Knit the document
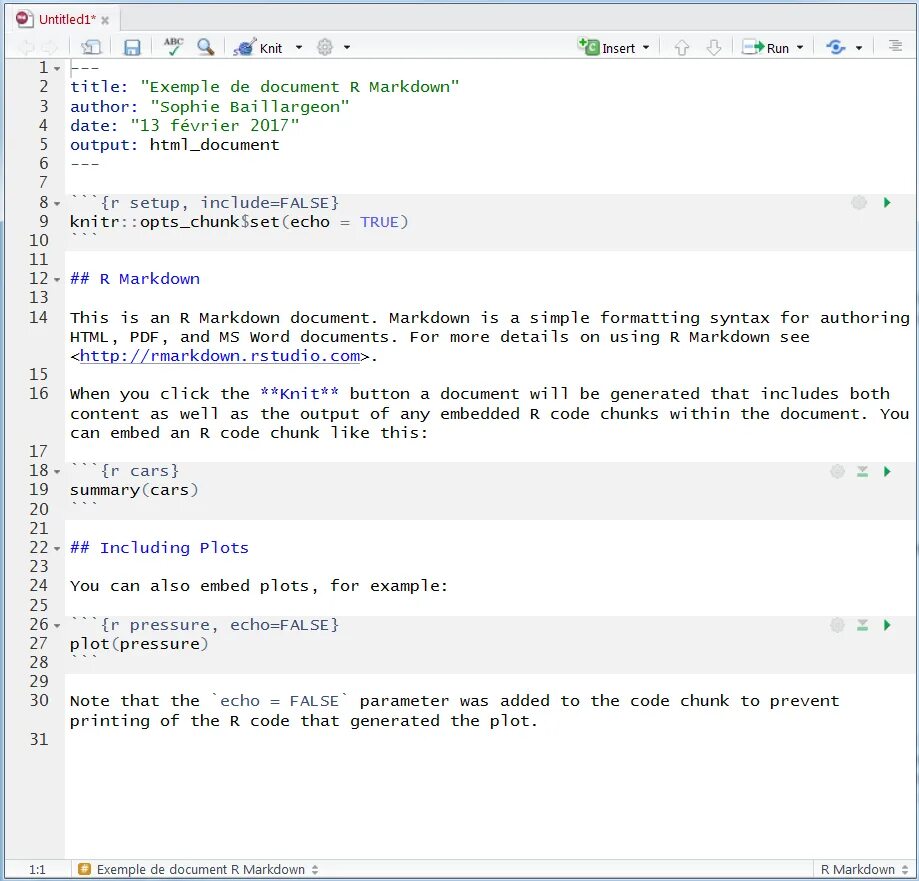The width and height of the screenshot is (919, 881). pos(258,47)
